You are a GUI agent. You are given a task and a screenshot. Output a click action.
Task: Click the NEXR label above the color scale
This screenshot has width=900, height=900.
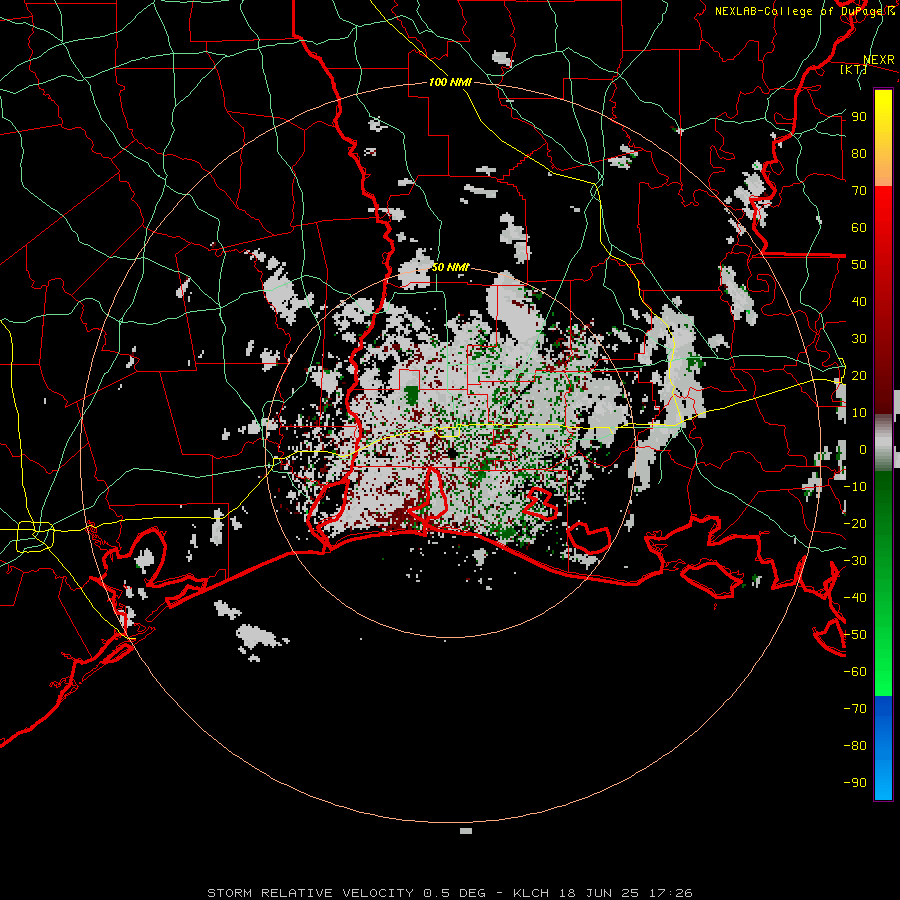879,60
